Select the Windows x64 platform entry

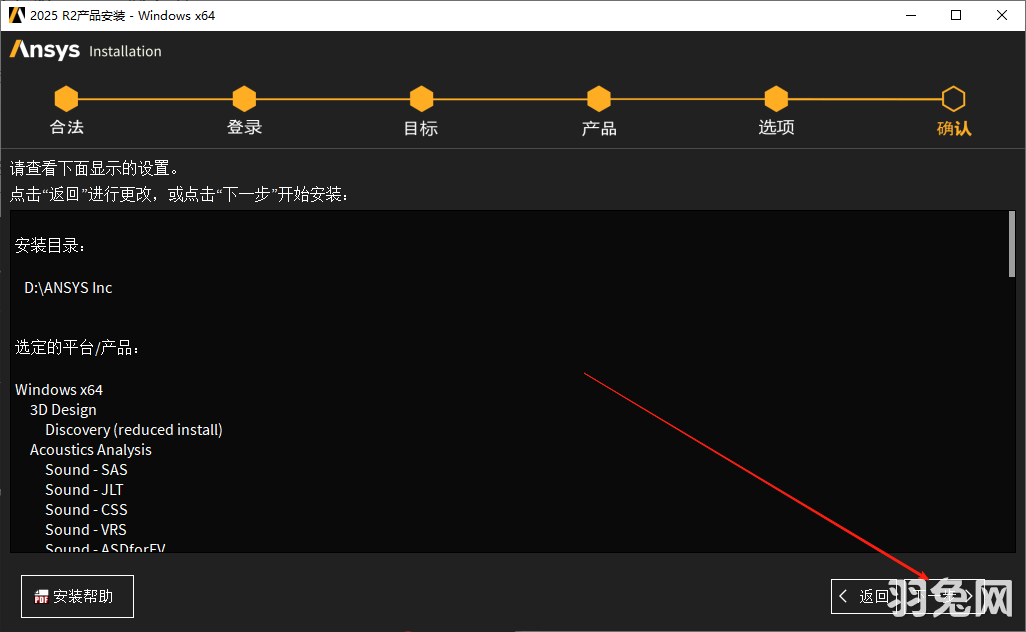(59, 389)
